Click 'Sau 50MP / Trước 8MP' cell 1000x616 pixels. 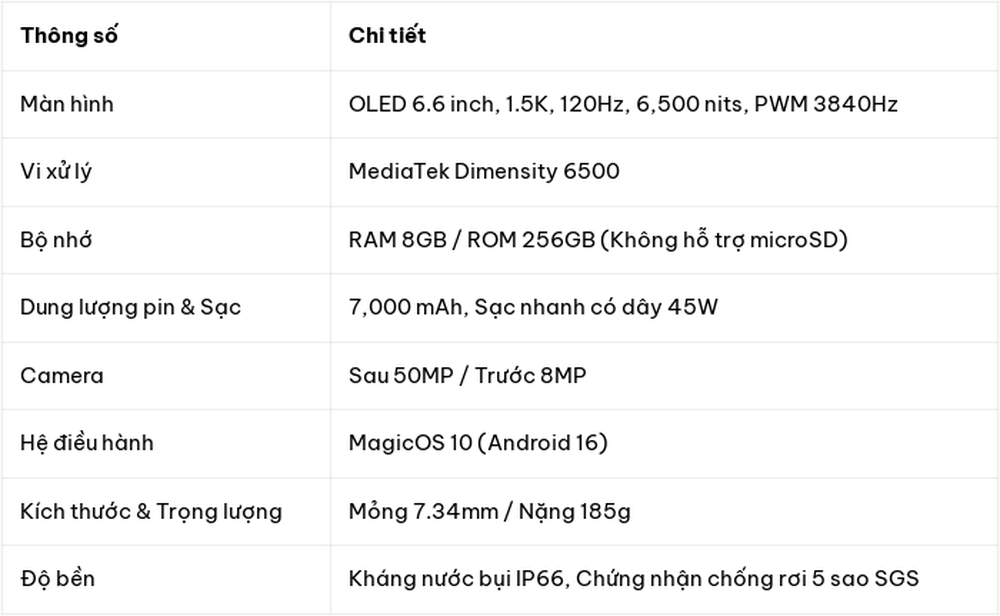tap(467, 376)
